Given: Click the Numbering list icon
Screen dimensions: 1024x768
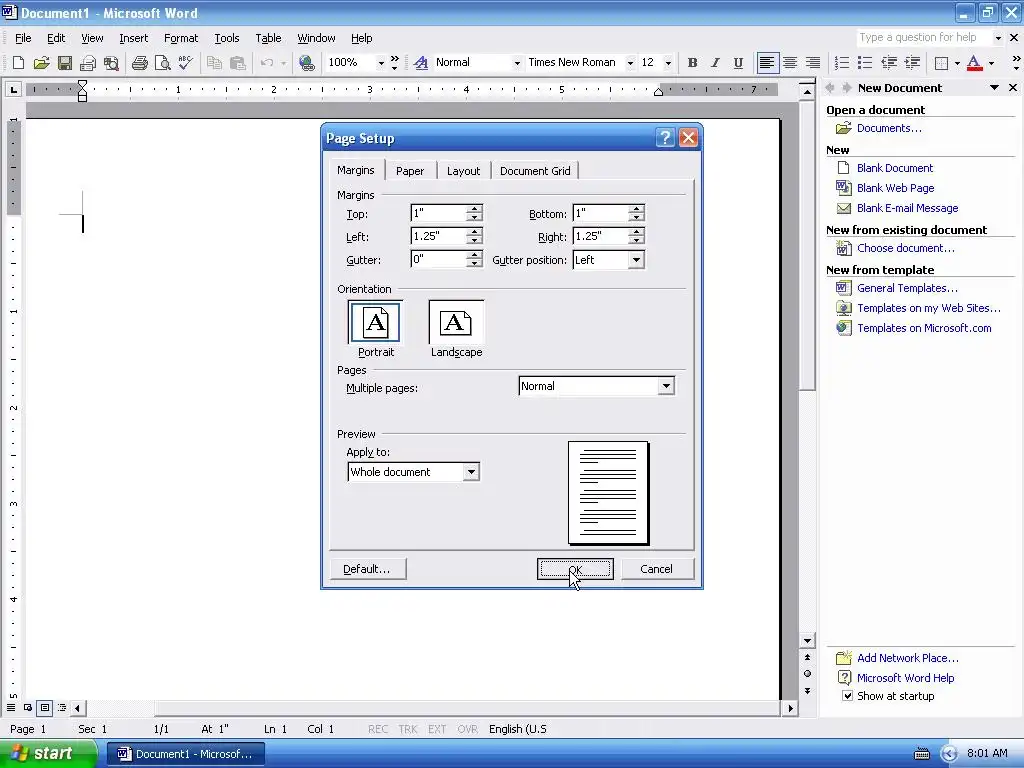Looking at the screenshot, I should 842,63.
